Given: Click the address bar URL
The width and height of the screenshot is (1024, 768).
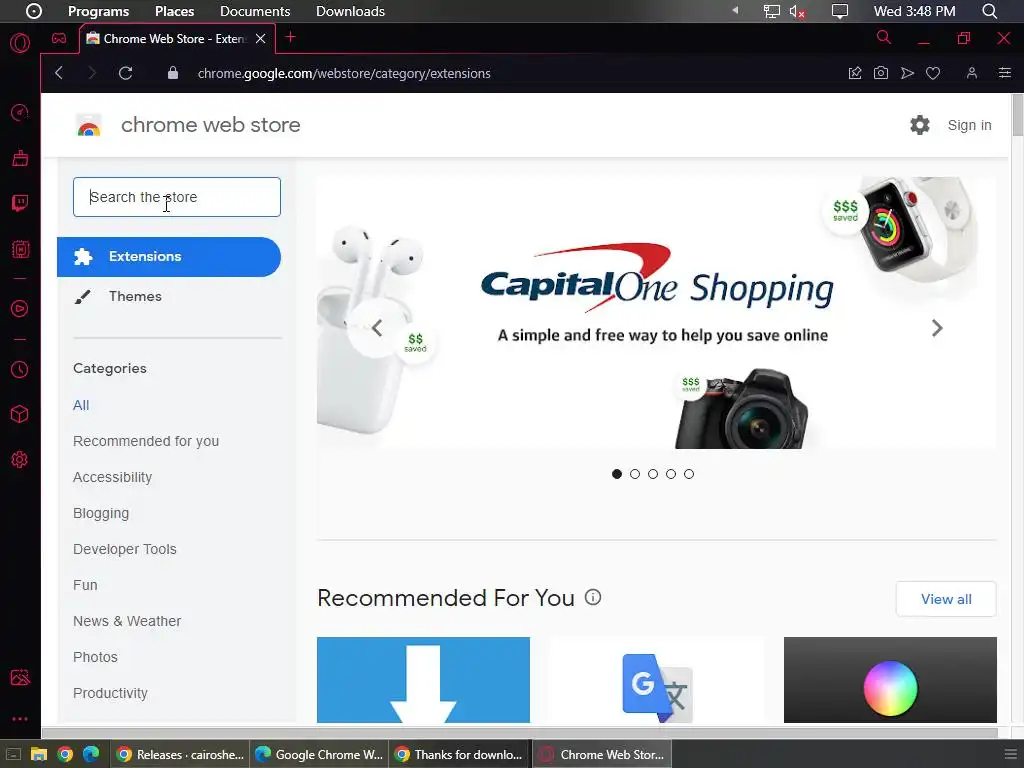Looking at the screenshot, I should [344, 73].
